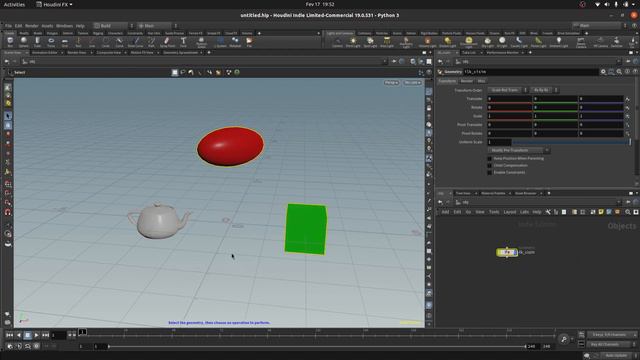Viewport: 640px width, 360px height.
Task: Switch to the Misc tab in parameters
Action: tap(481, 81)
